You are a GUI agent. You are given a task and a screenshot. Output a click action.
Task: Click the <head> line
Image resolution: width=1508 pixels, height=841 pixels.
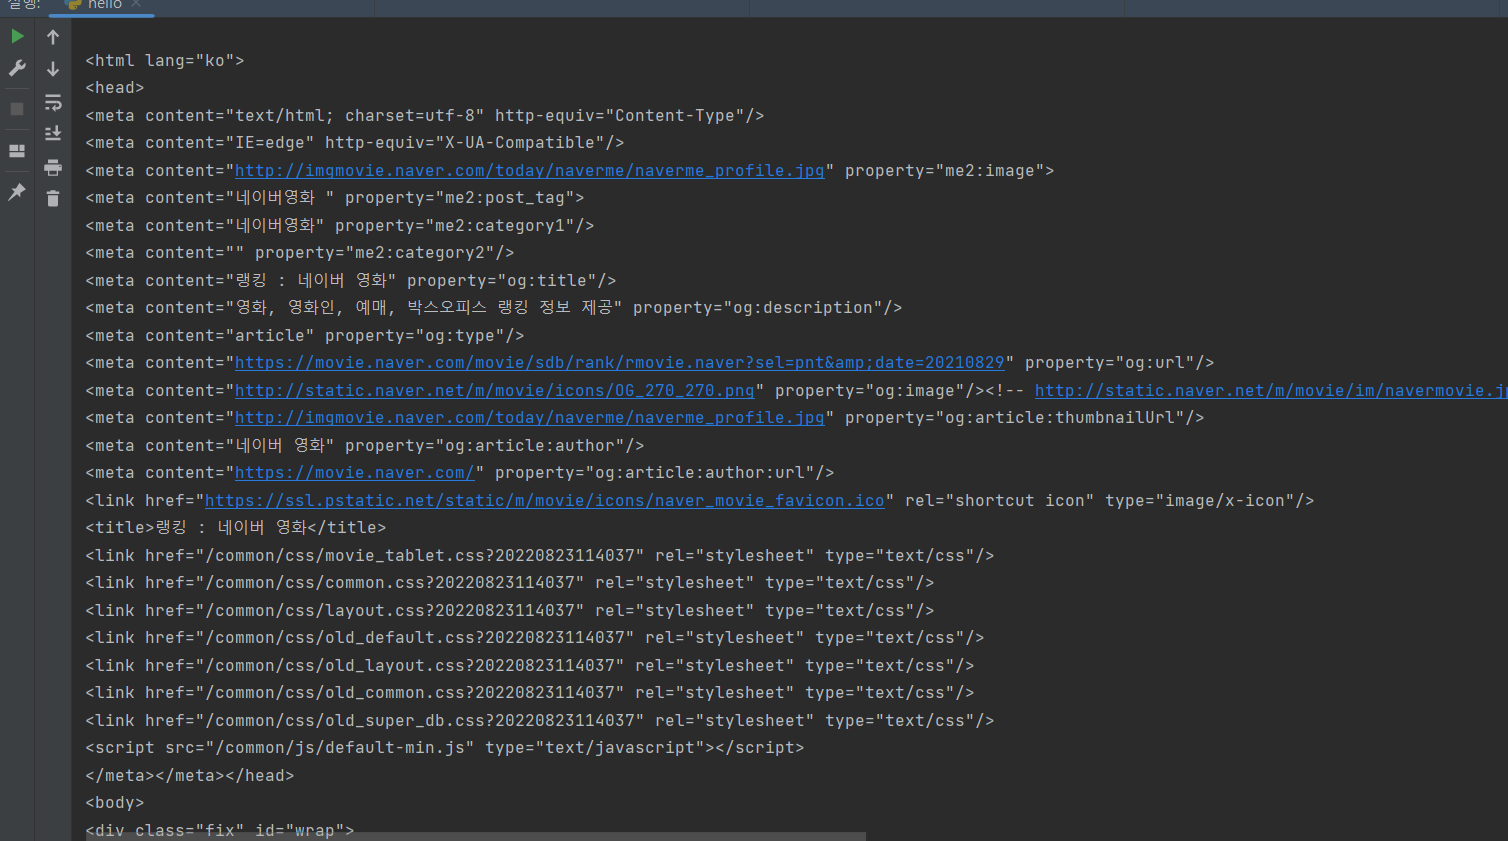point(115,88)
